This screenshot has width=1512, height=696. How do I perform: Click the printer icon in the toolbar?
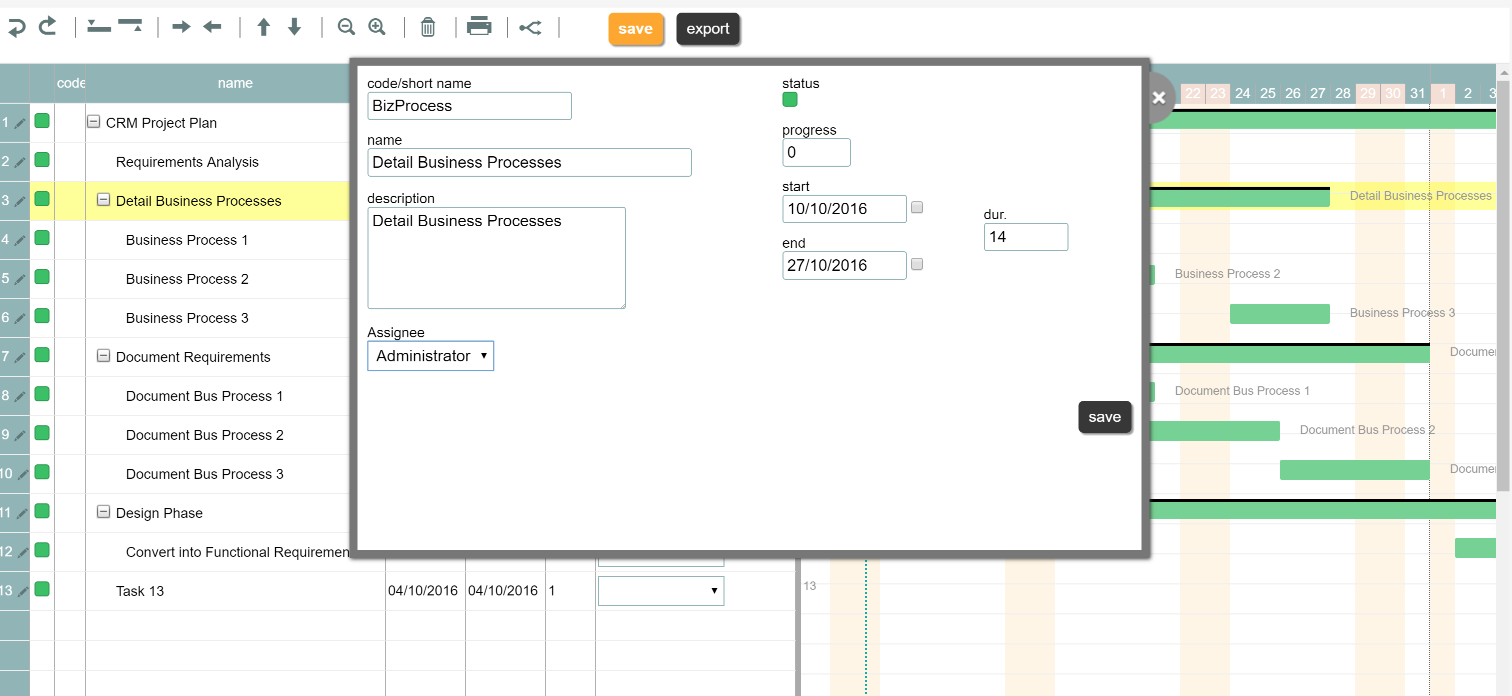pyautogui.click(x=480, y=27)
